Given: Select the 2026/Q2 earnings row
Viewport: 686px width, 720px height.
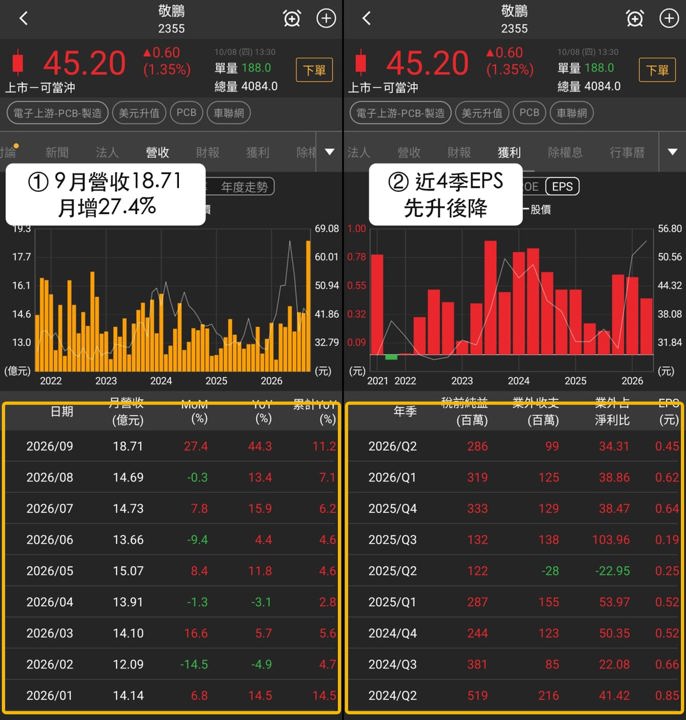Looking at the screenshot, I should [x=514, y=446].
